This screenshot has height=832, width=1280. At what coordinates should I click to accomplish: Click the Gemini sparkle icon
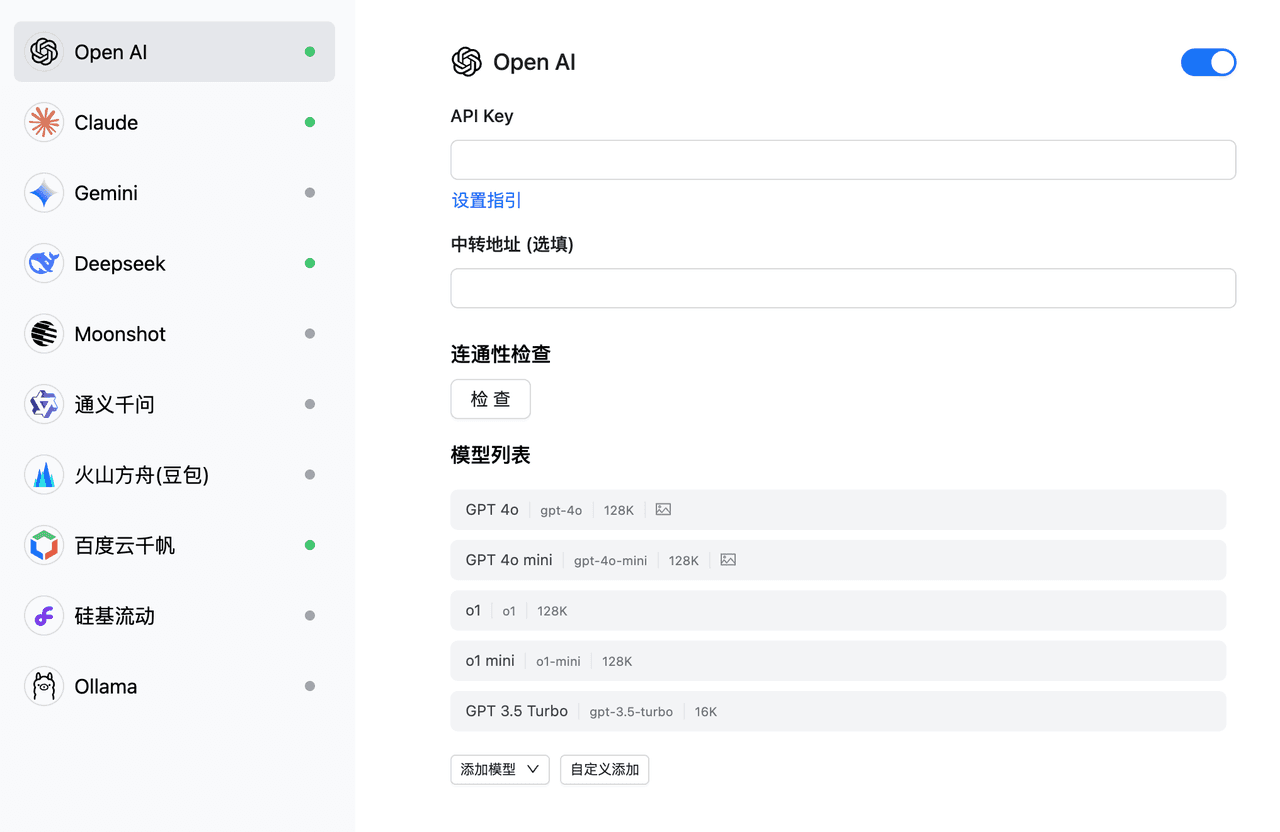coord(44,193)
